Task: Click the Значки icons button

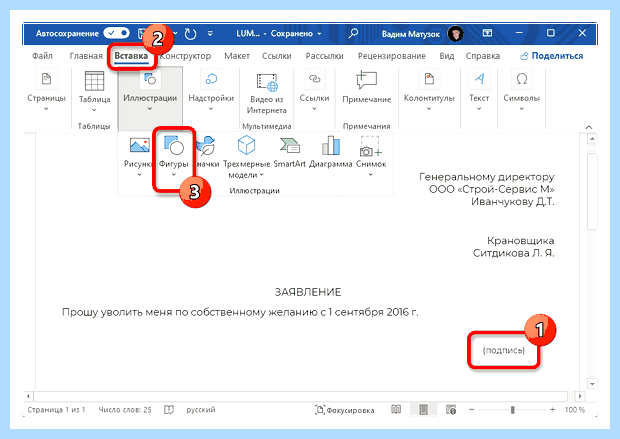Action: click(207, 153)
